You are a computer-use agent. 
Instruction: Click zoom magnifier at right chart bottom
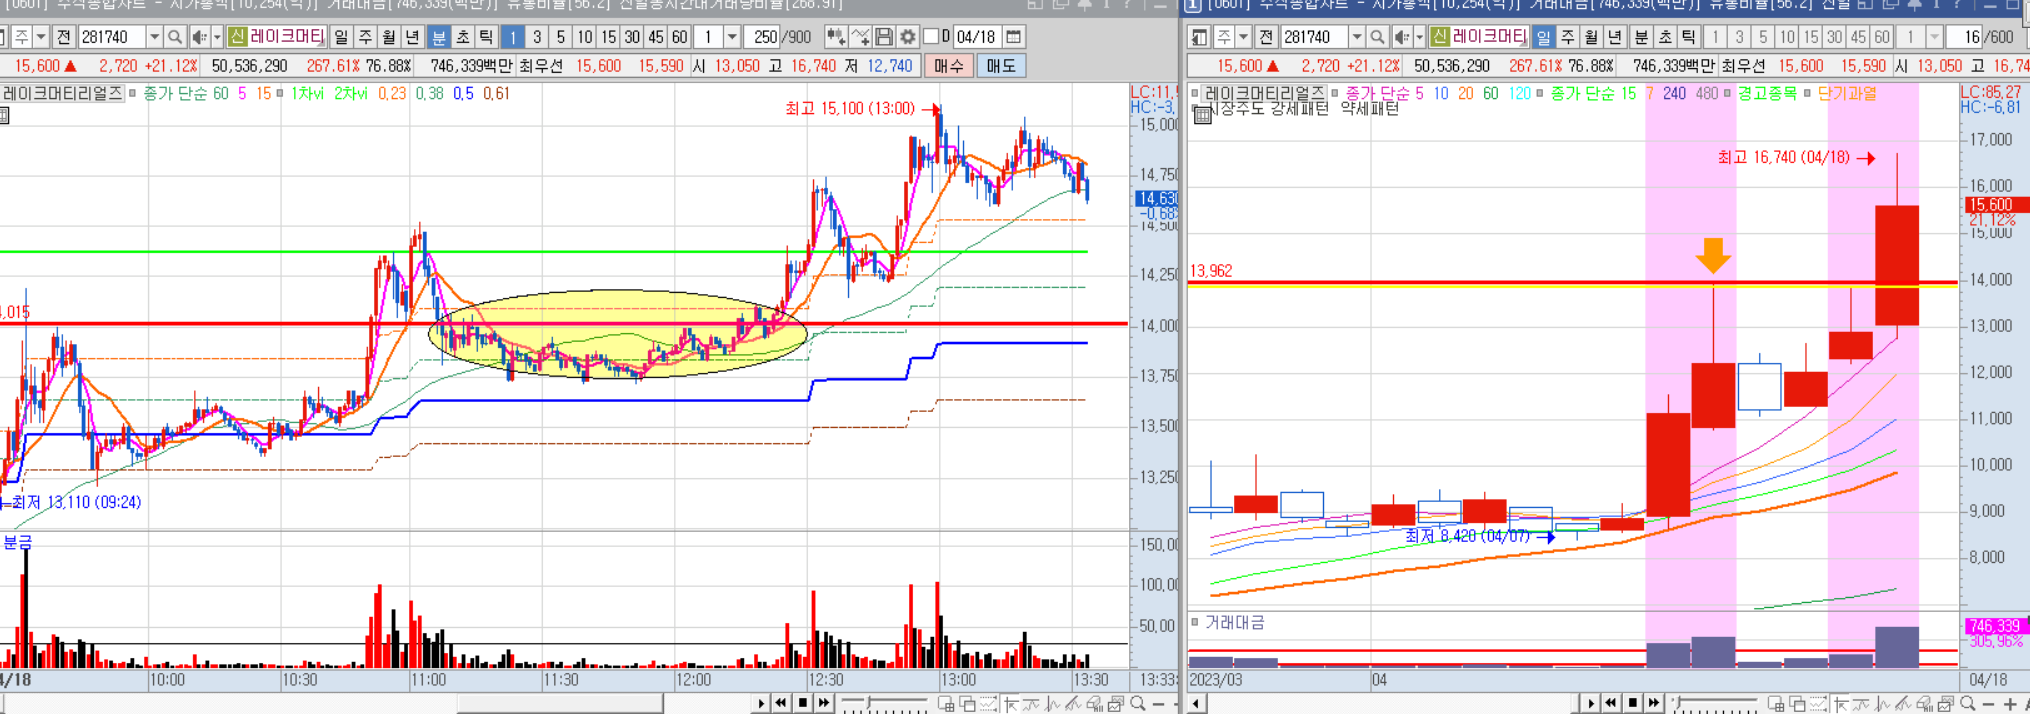click(1967, 704)
